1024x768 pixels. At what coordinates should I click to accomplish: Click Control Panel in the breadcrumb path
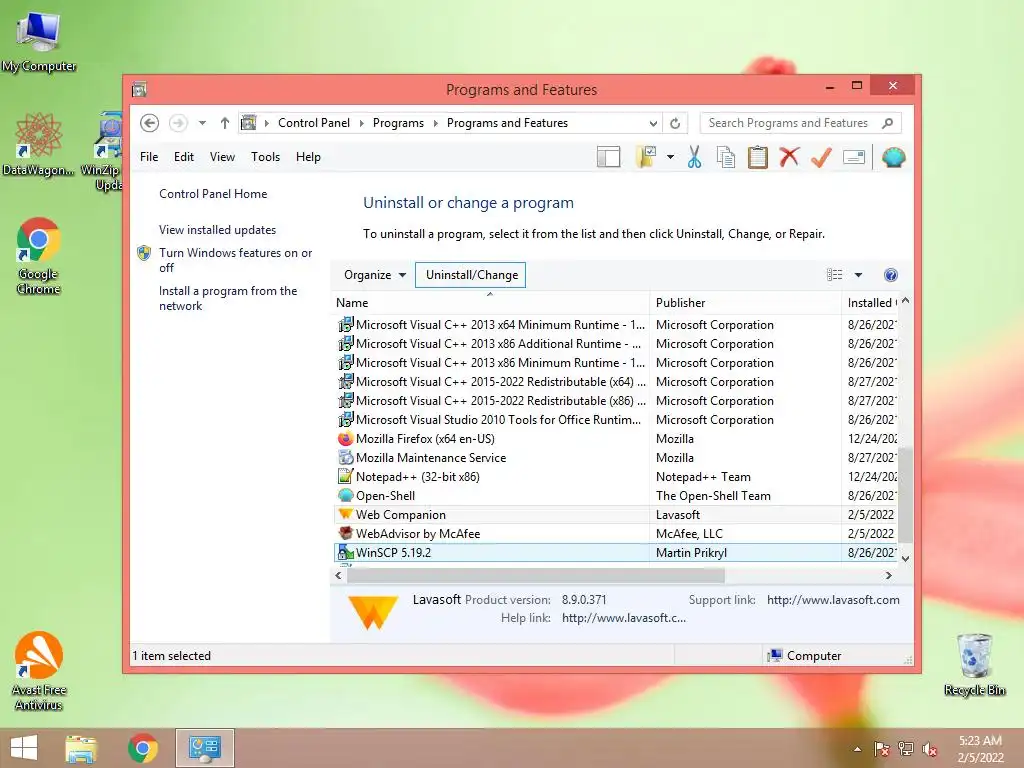tap(314, 123)
